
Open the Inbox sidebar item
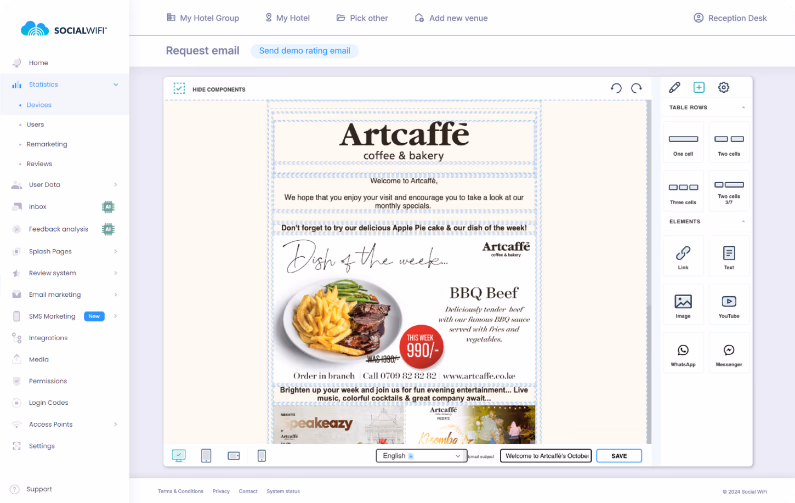pos(38,207)
